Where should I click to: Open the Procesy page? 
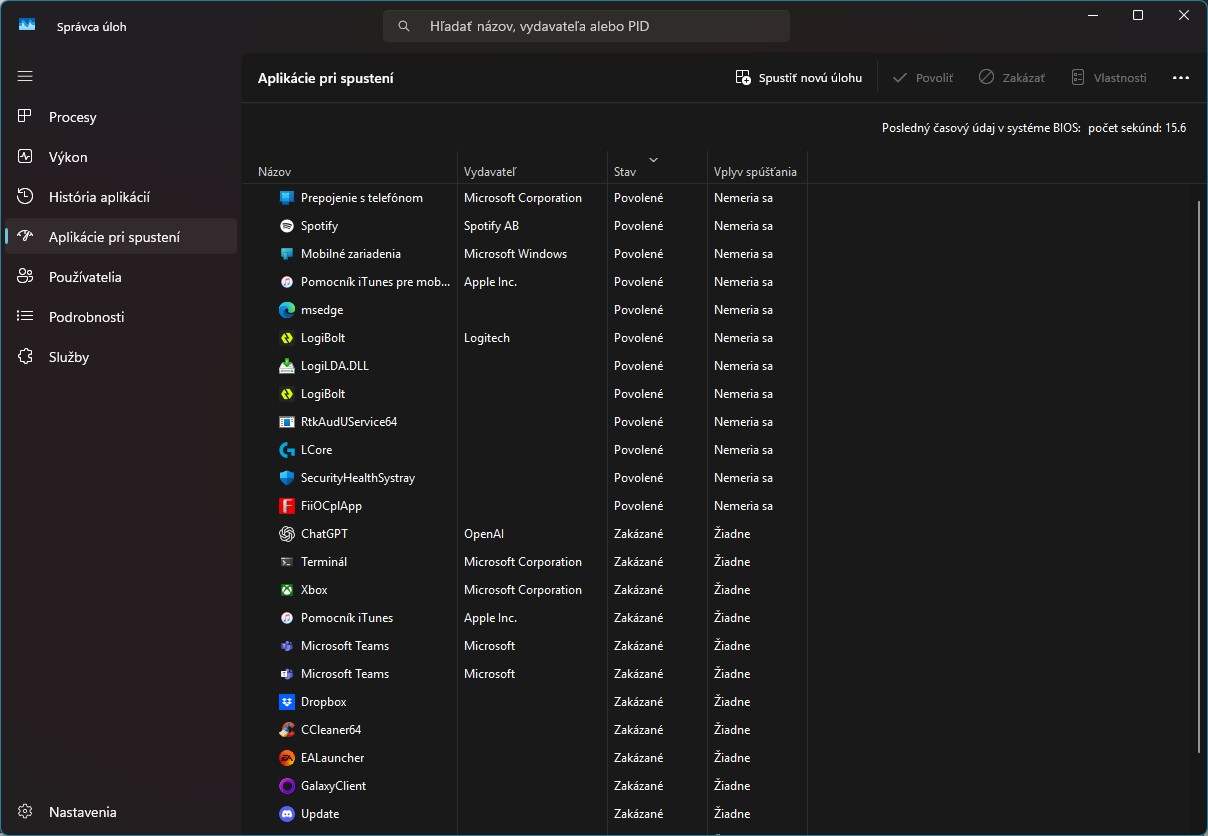click(x=121, y=117)
